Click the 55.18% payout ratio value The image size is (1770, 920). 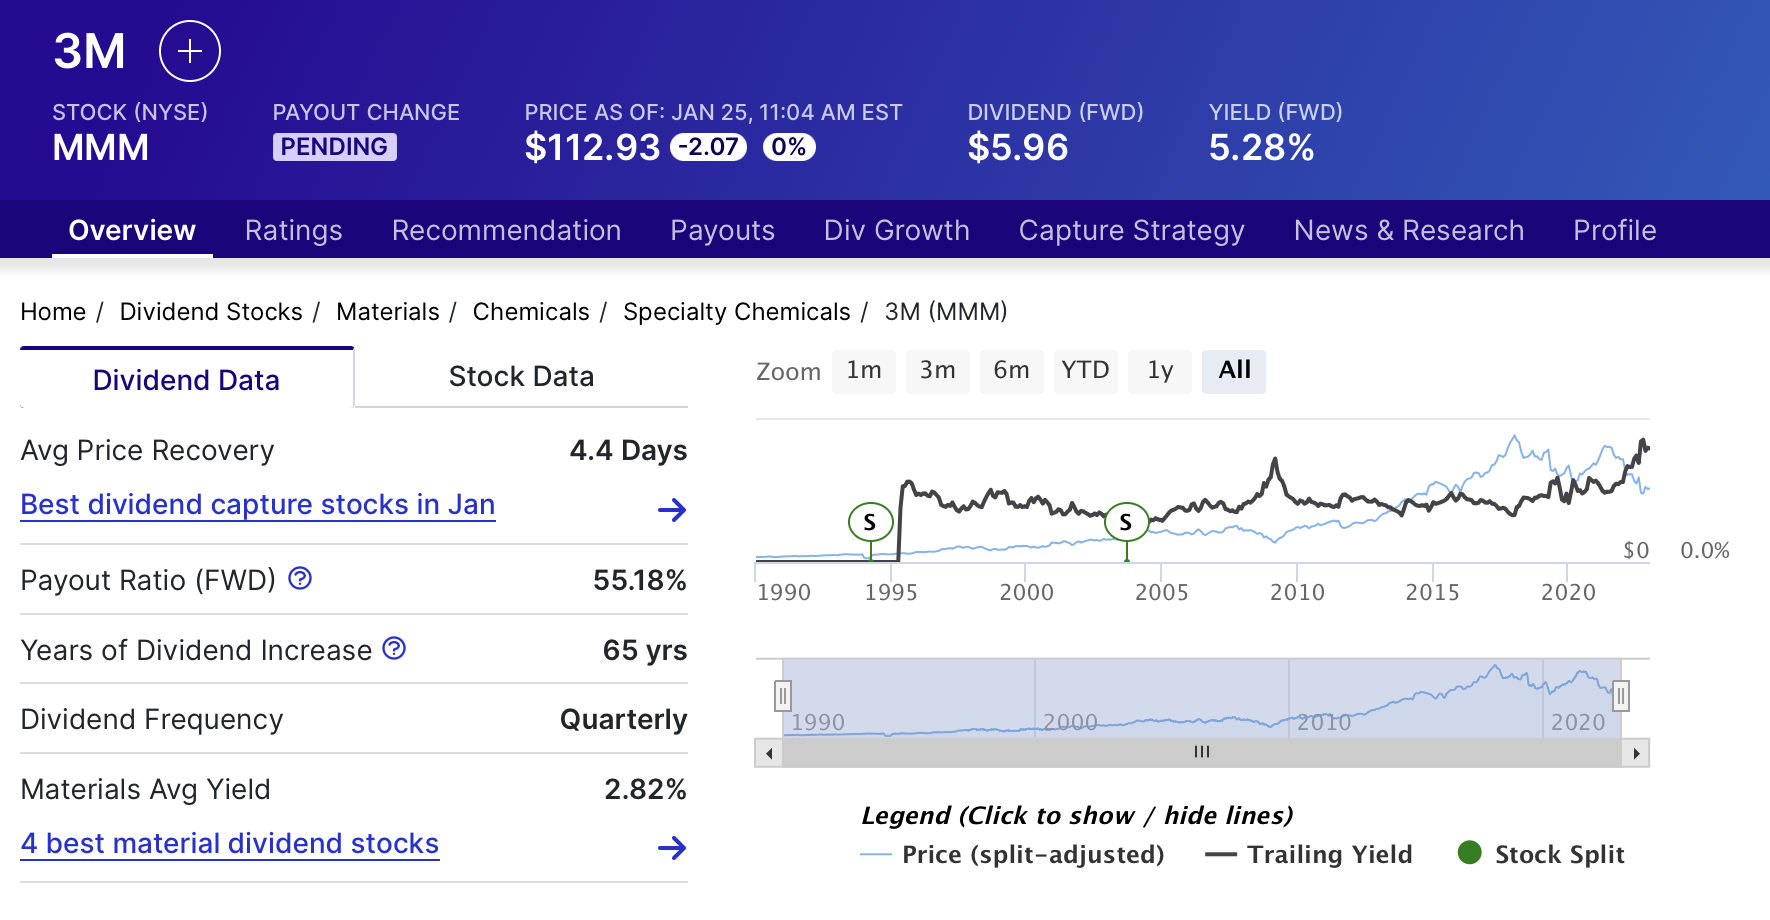(x=640, y=580)
